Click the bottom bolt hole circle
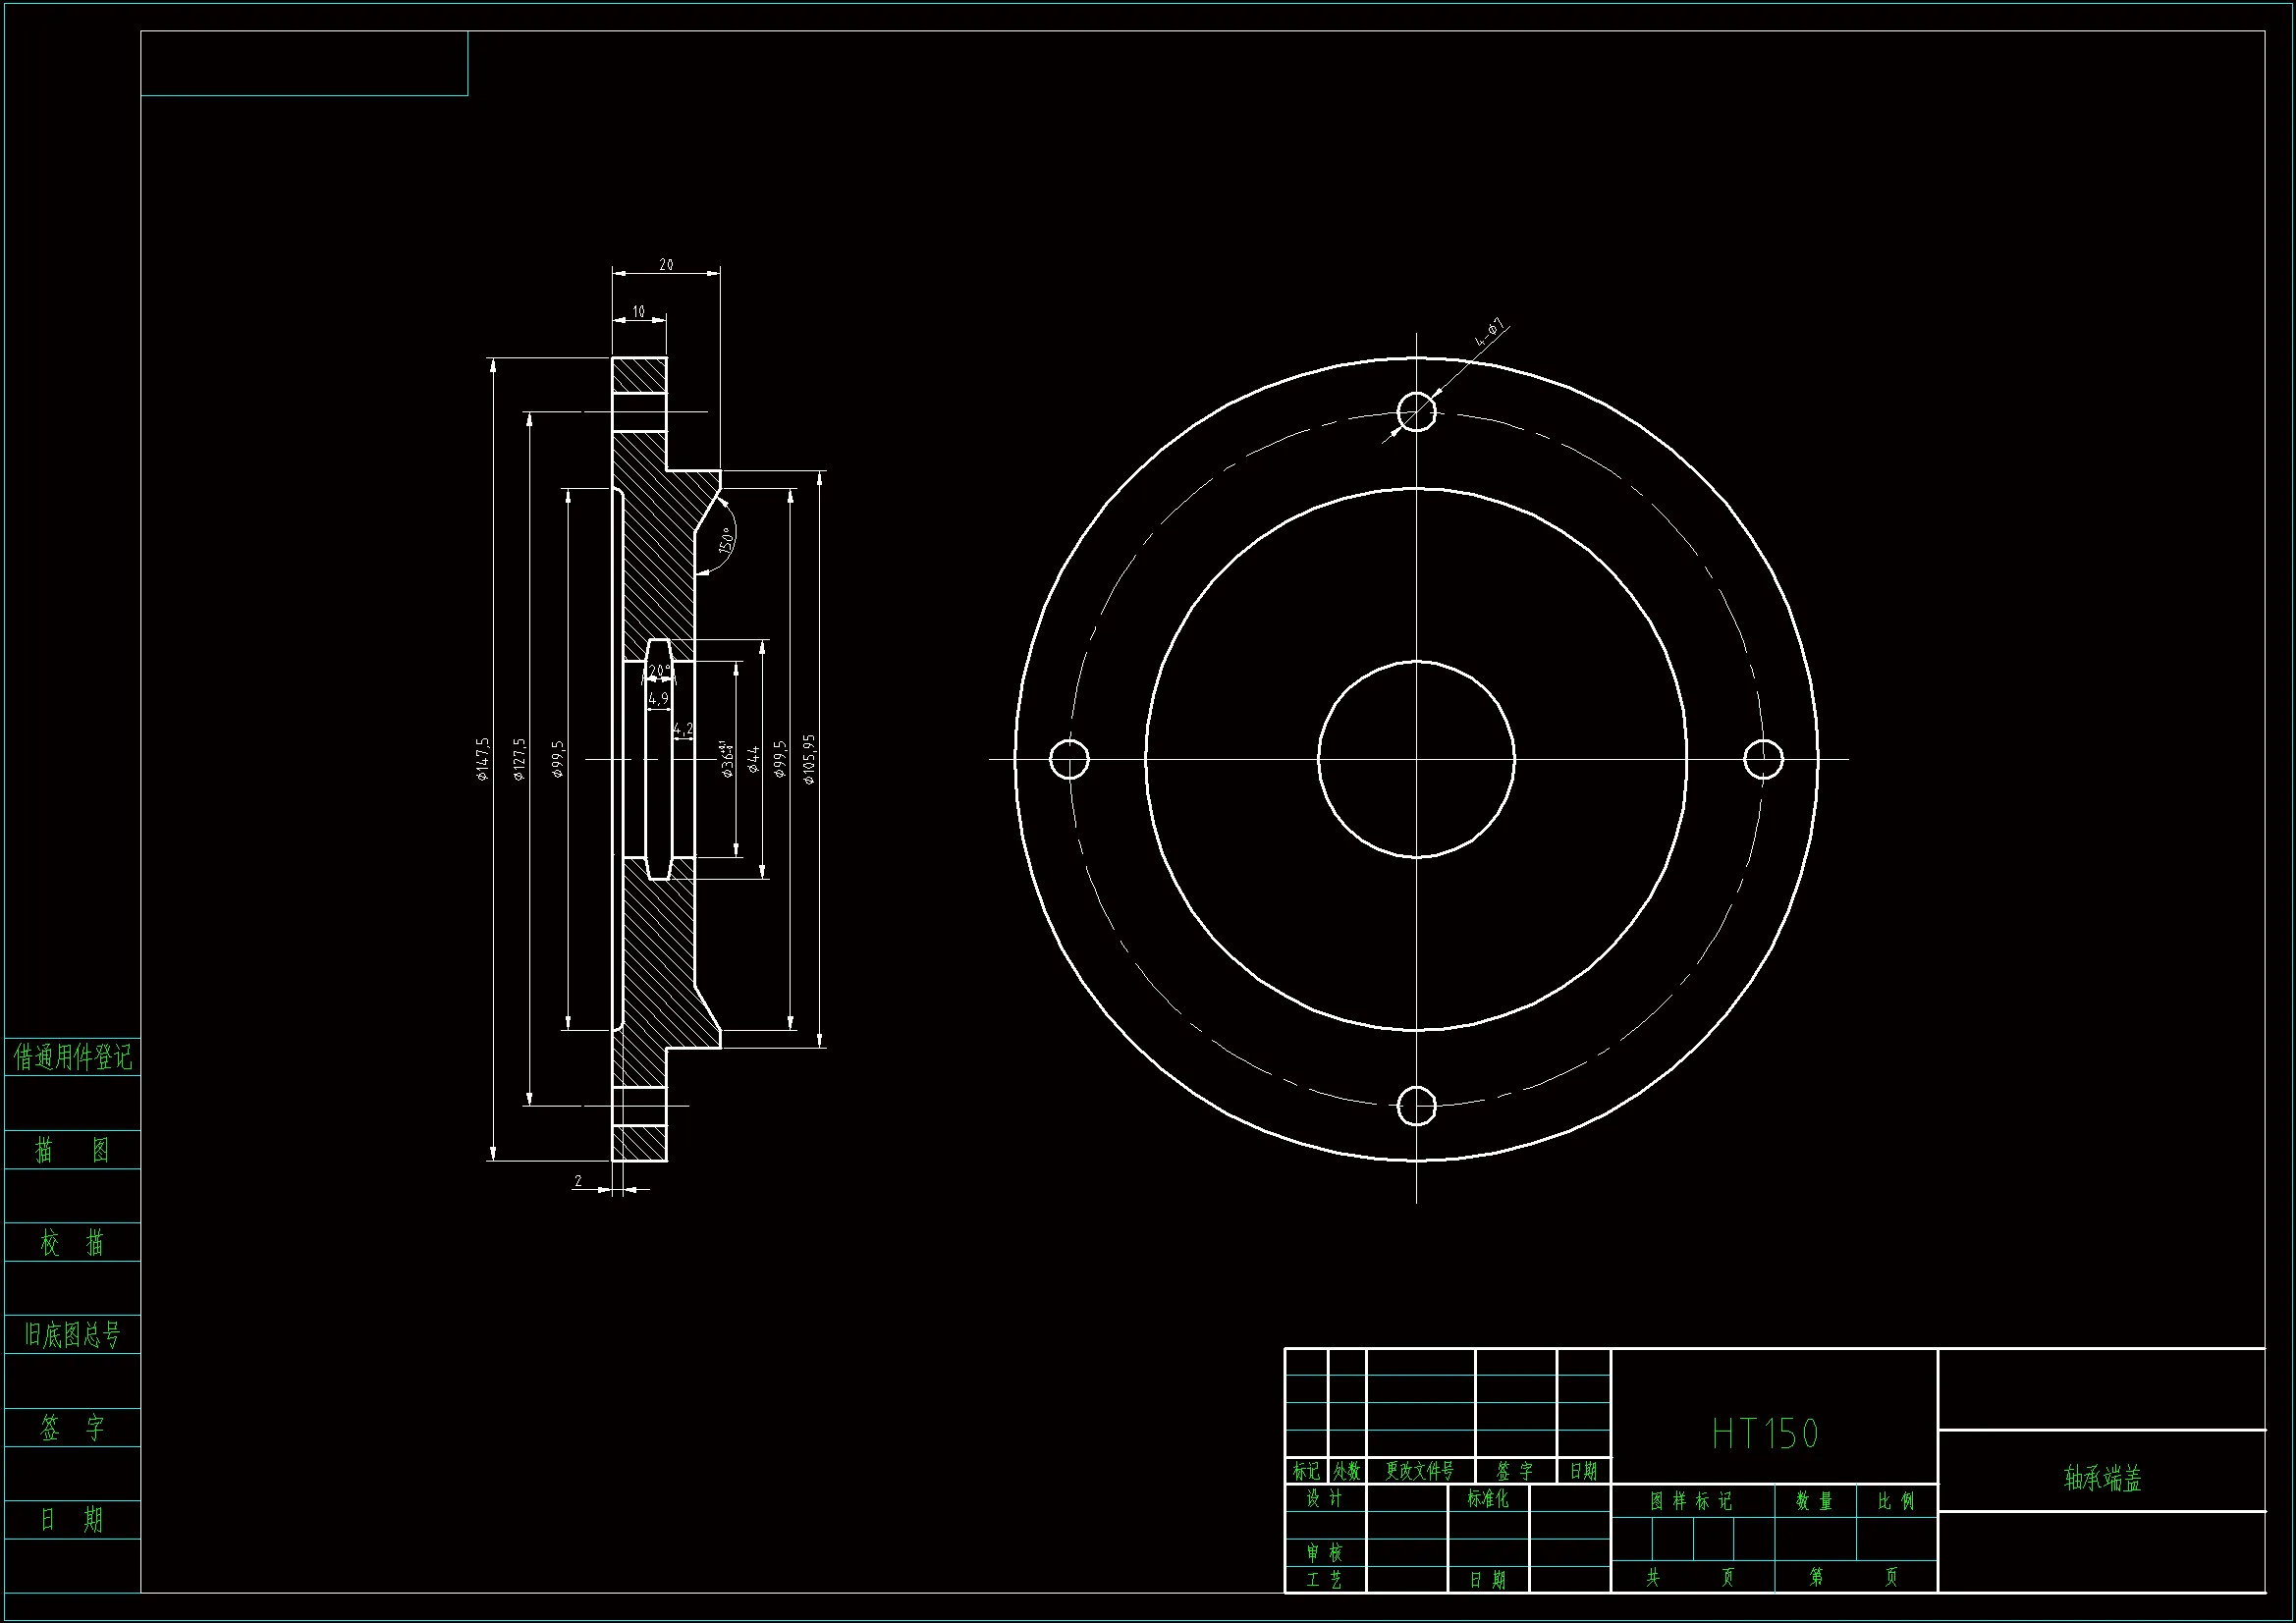Image resolution: width=2296 pixels, height=1623 pixels. coord(1416,1106)
